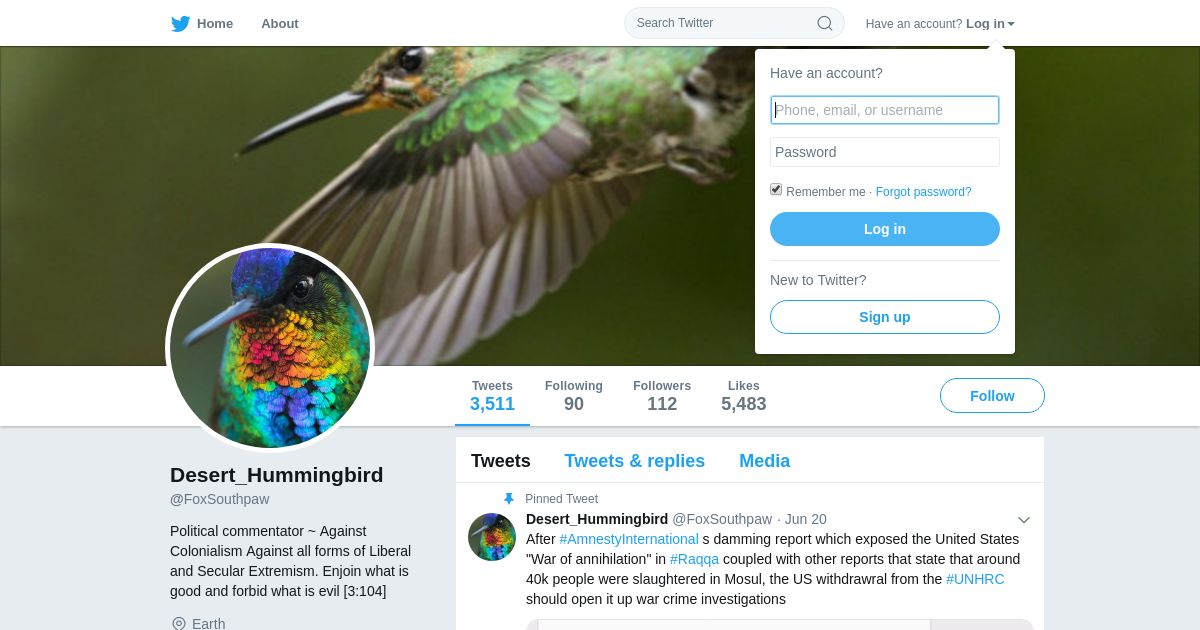The width and height of the screenshot is (1200, 630).
Task: Open the About menu item
Action: click(280, 24)
